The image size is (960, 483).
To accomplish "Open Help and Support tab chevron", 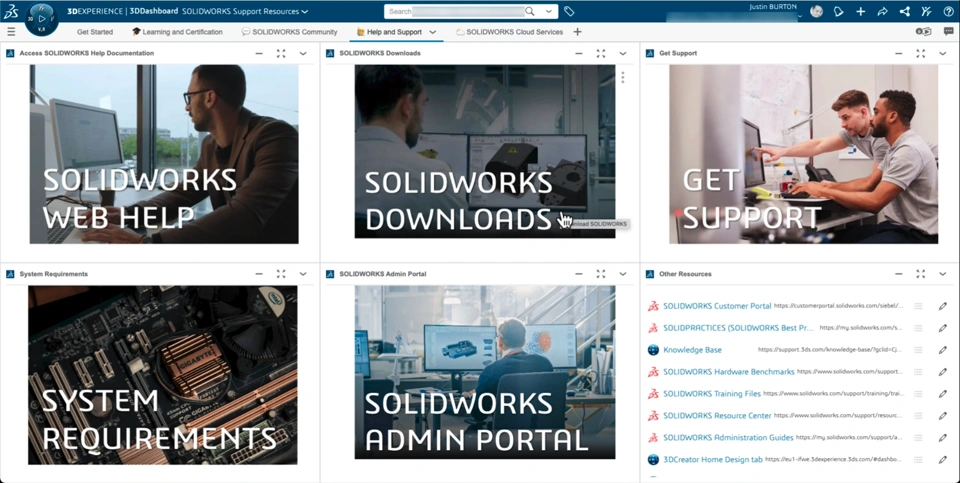I will pos(433,32).
